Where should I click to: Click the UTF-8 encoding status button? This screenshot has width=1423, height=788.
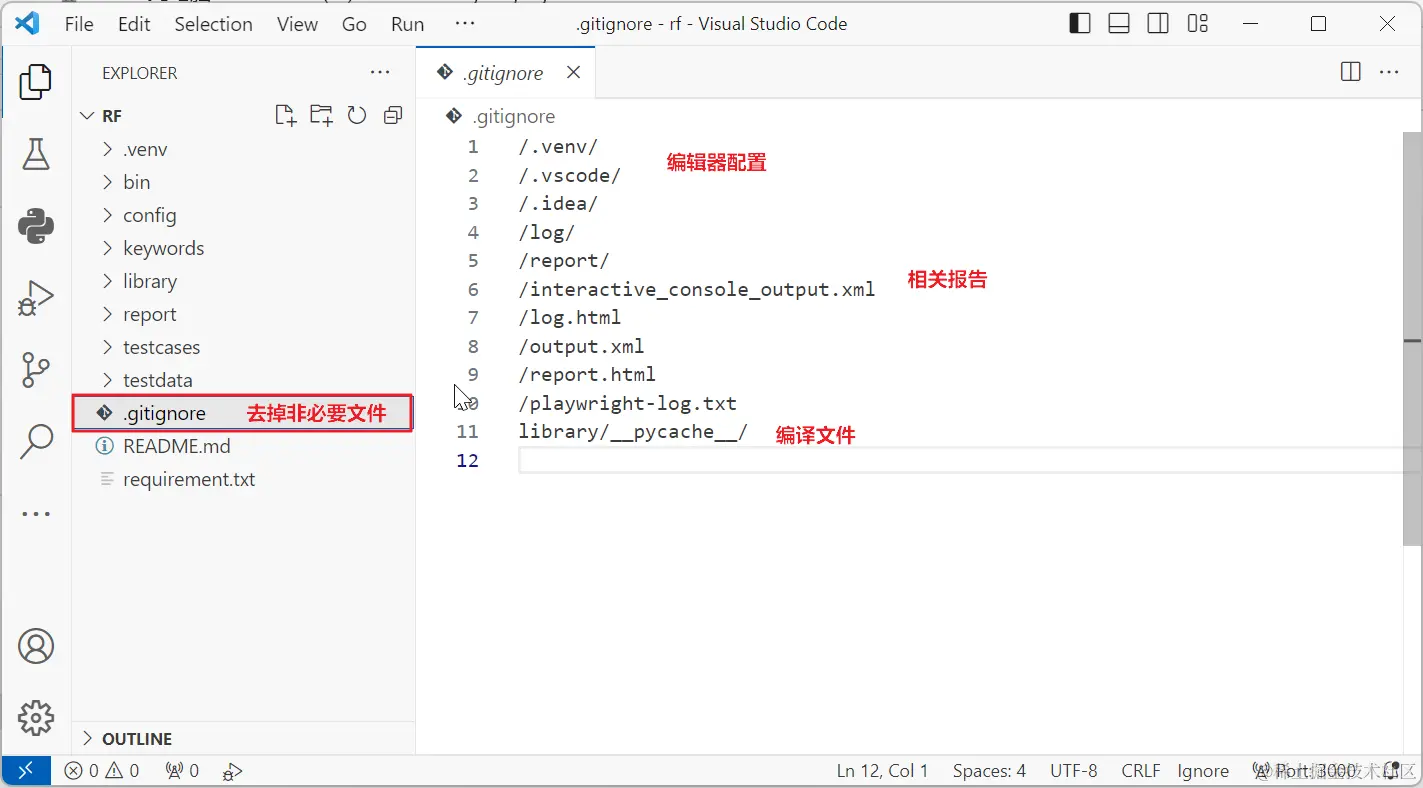[1073, 771]
